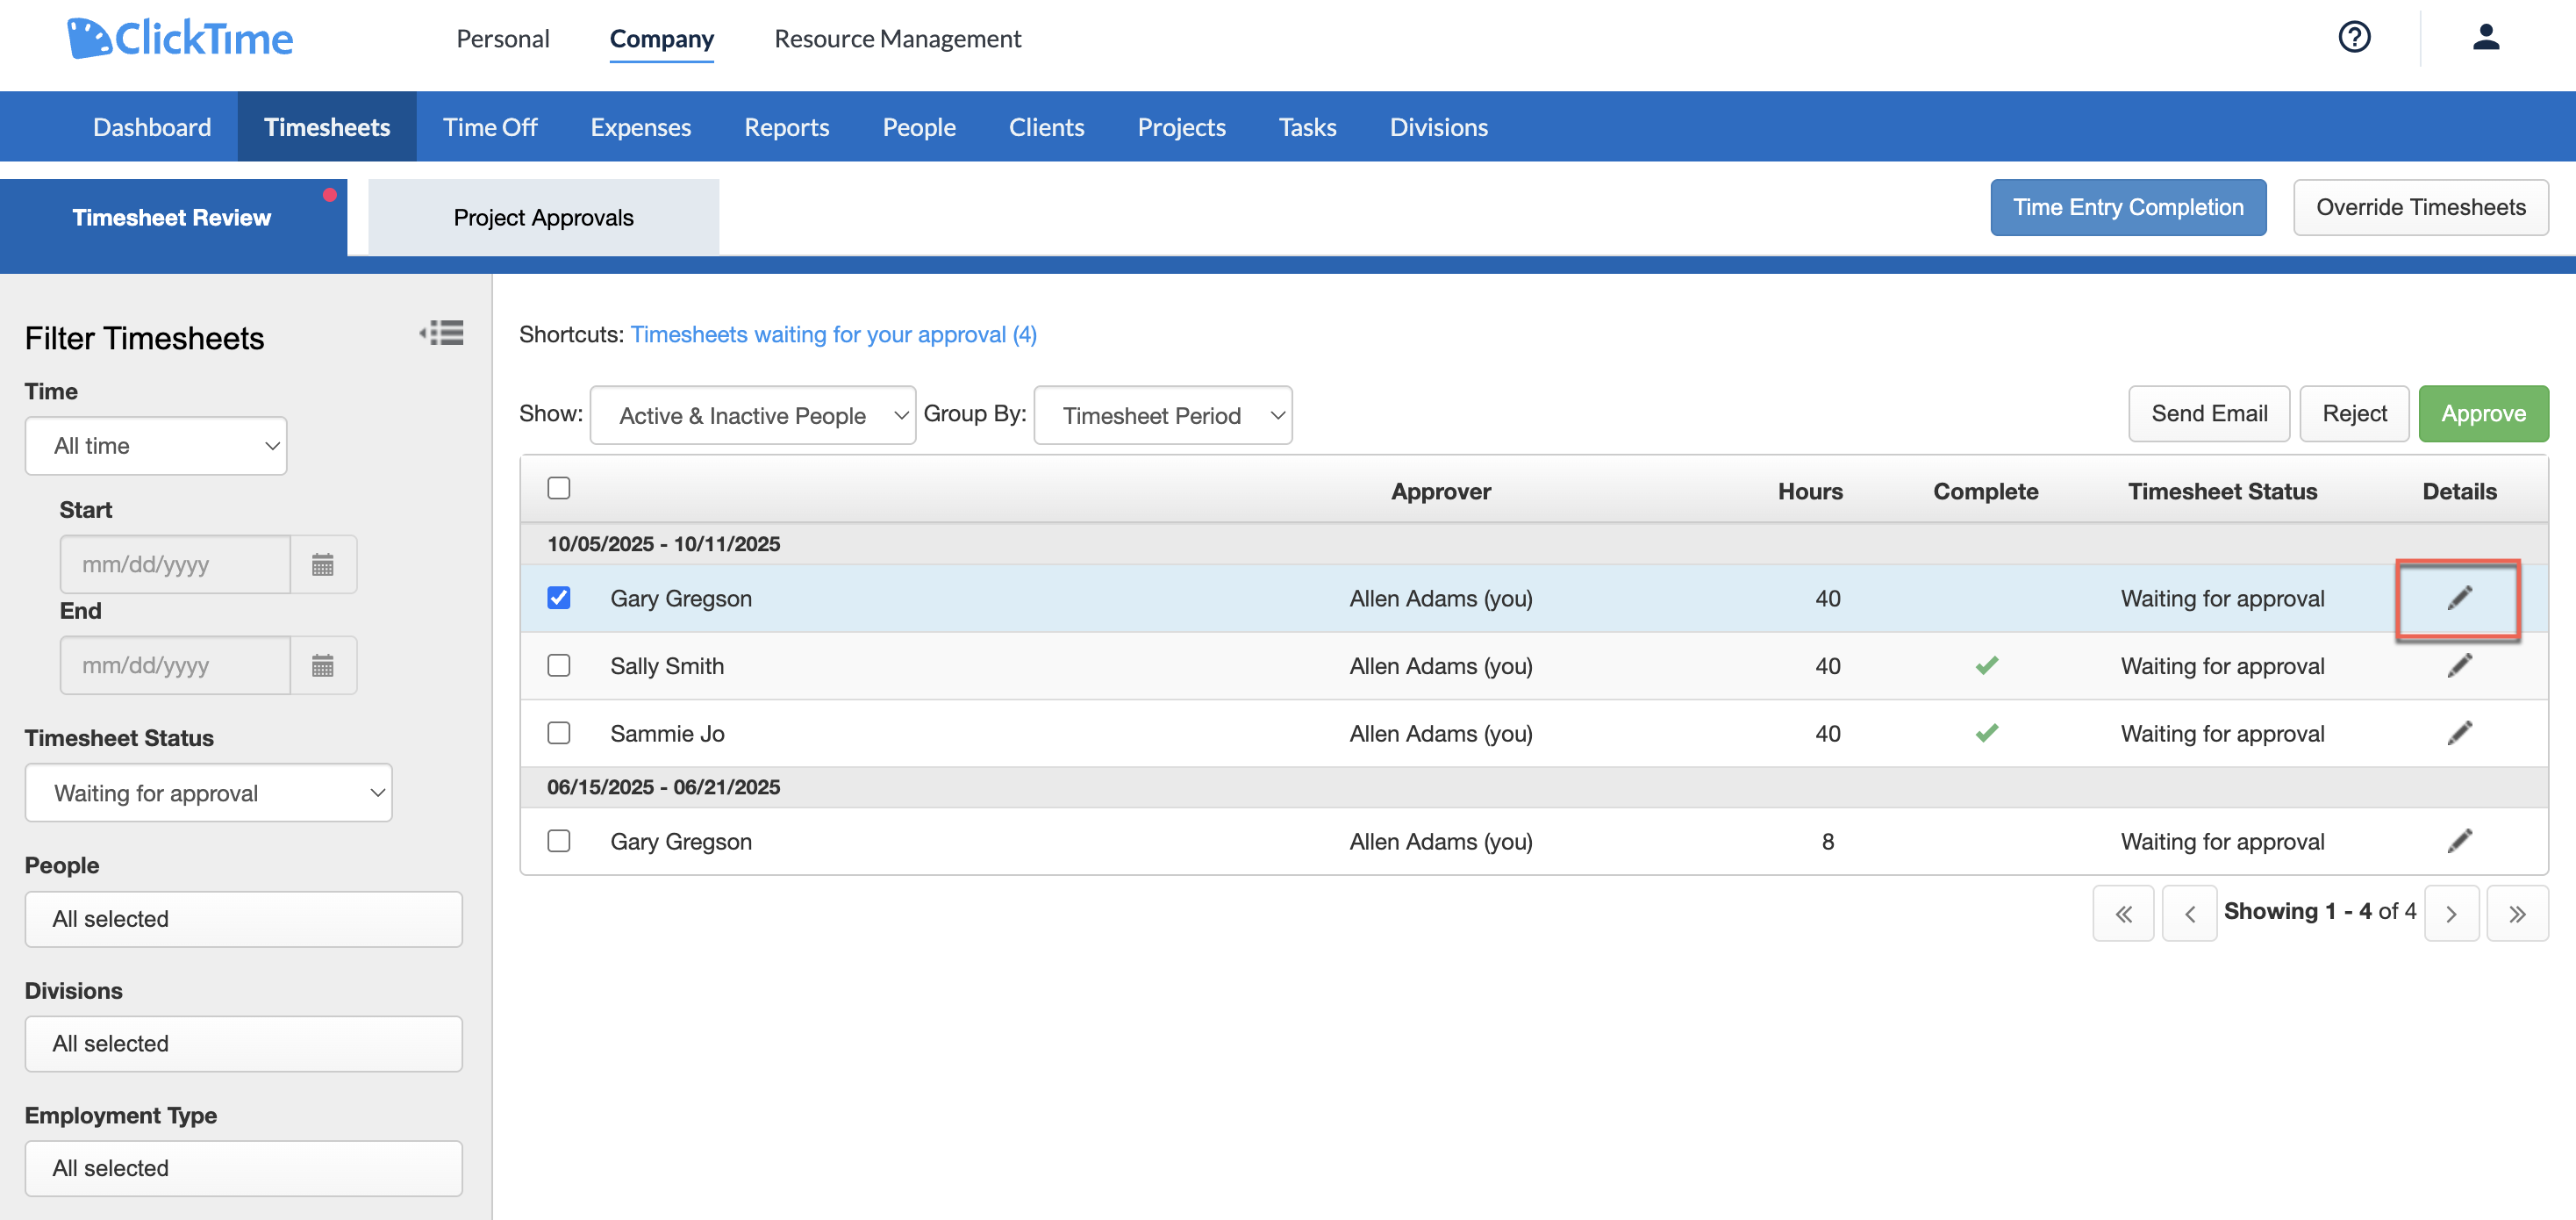Open the People navigation tab
Screen dimensions: 2576x1220
919,127
